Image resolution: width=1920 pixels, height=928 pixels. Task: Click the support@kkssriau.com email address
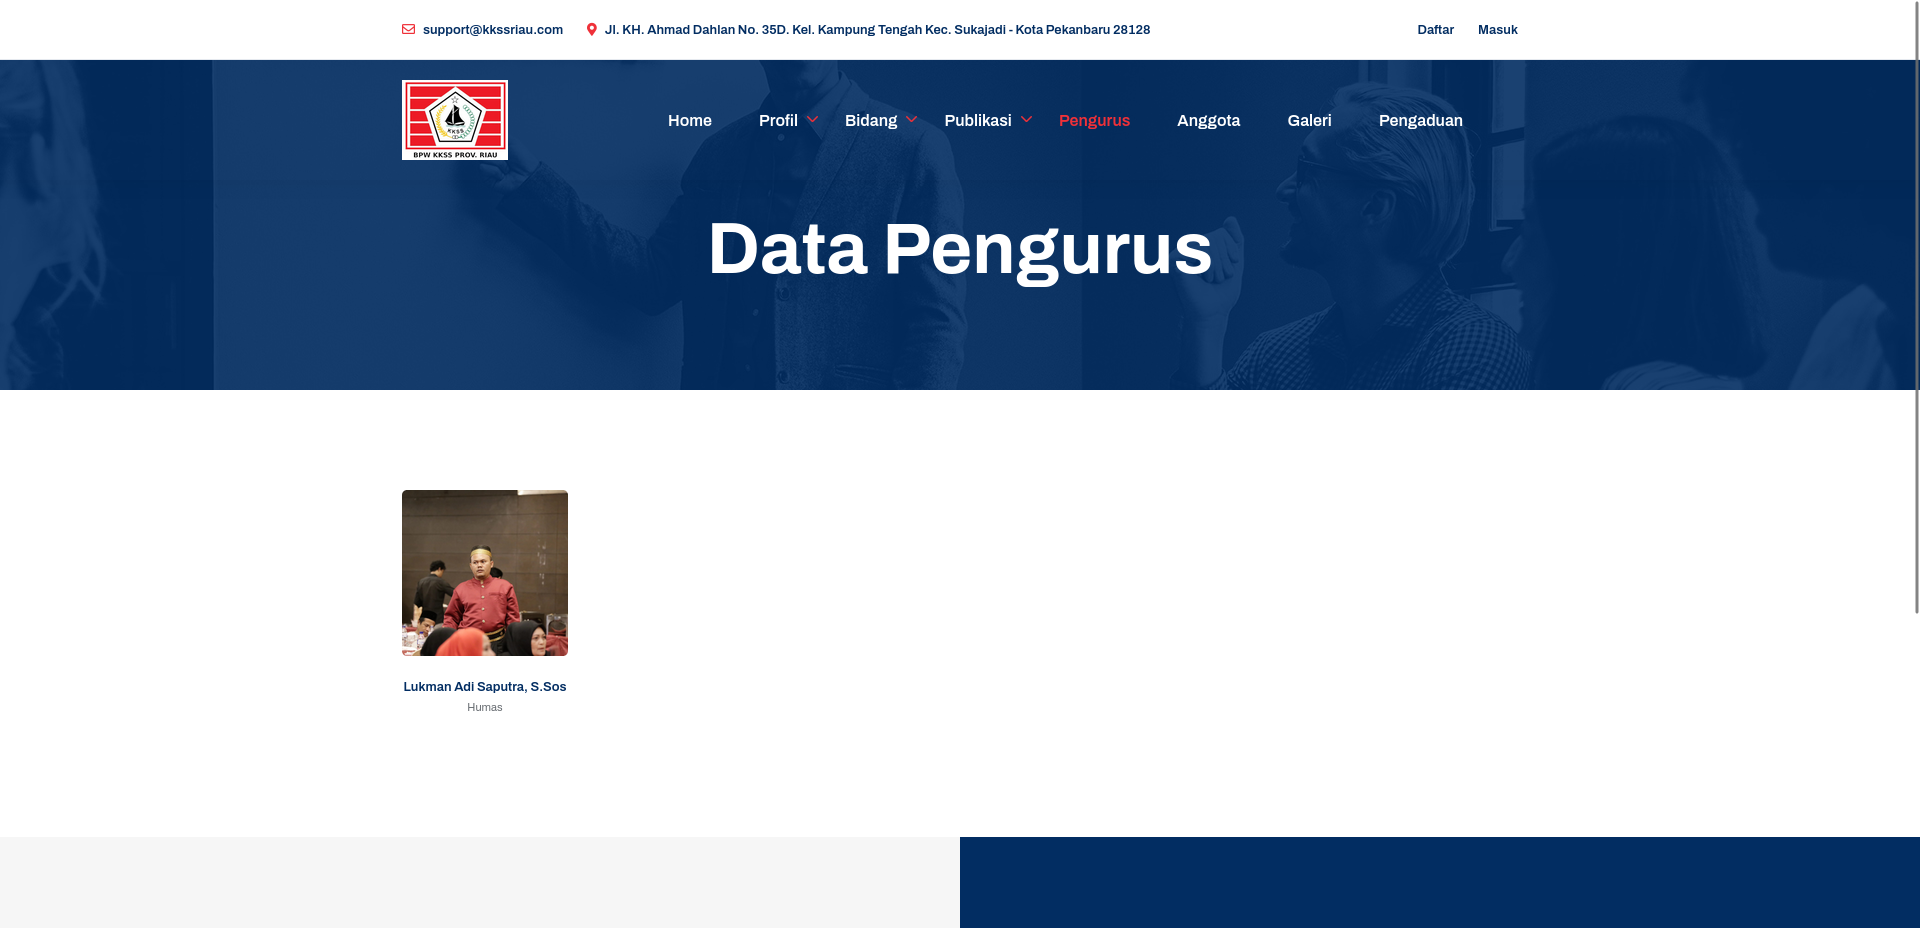tap(493, 30)
